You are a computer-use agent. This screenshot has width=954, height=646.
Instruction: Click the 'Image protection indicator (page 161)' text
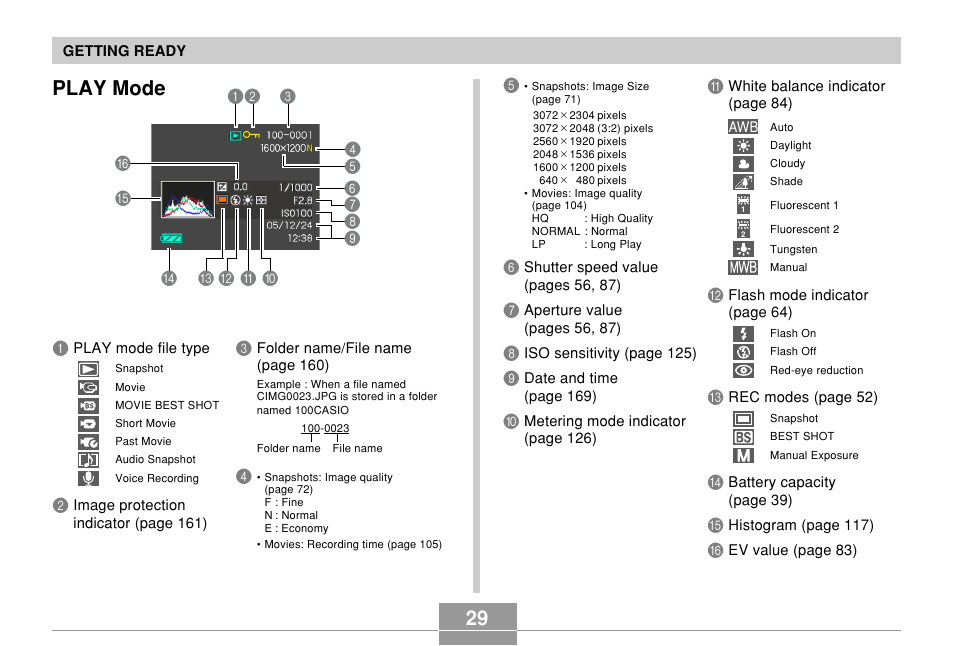(140, 514)
